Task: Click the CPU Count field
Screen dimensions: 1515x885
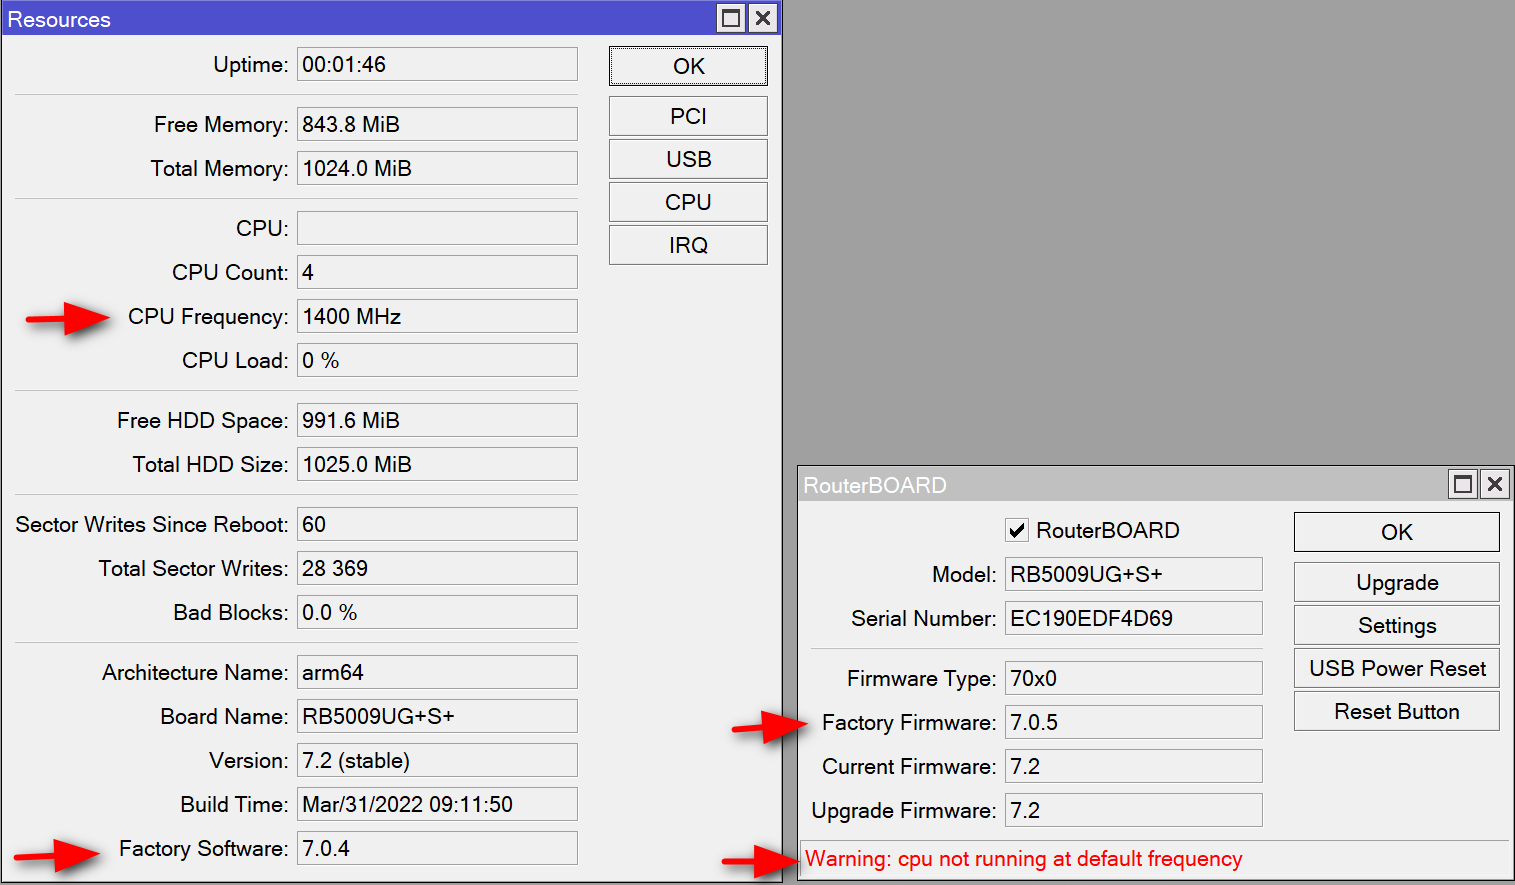Action: 437,272
